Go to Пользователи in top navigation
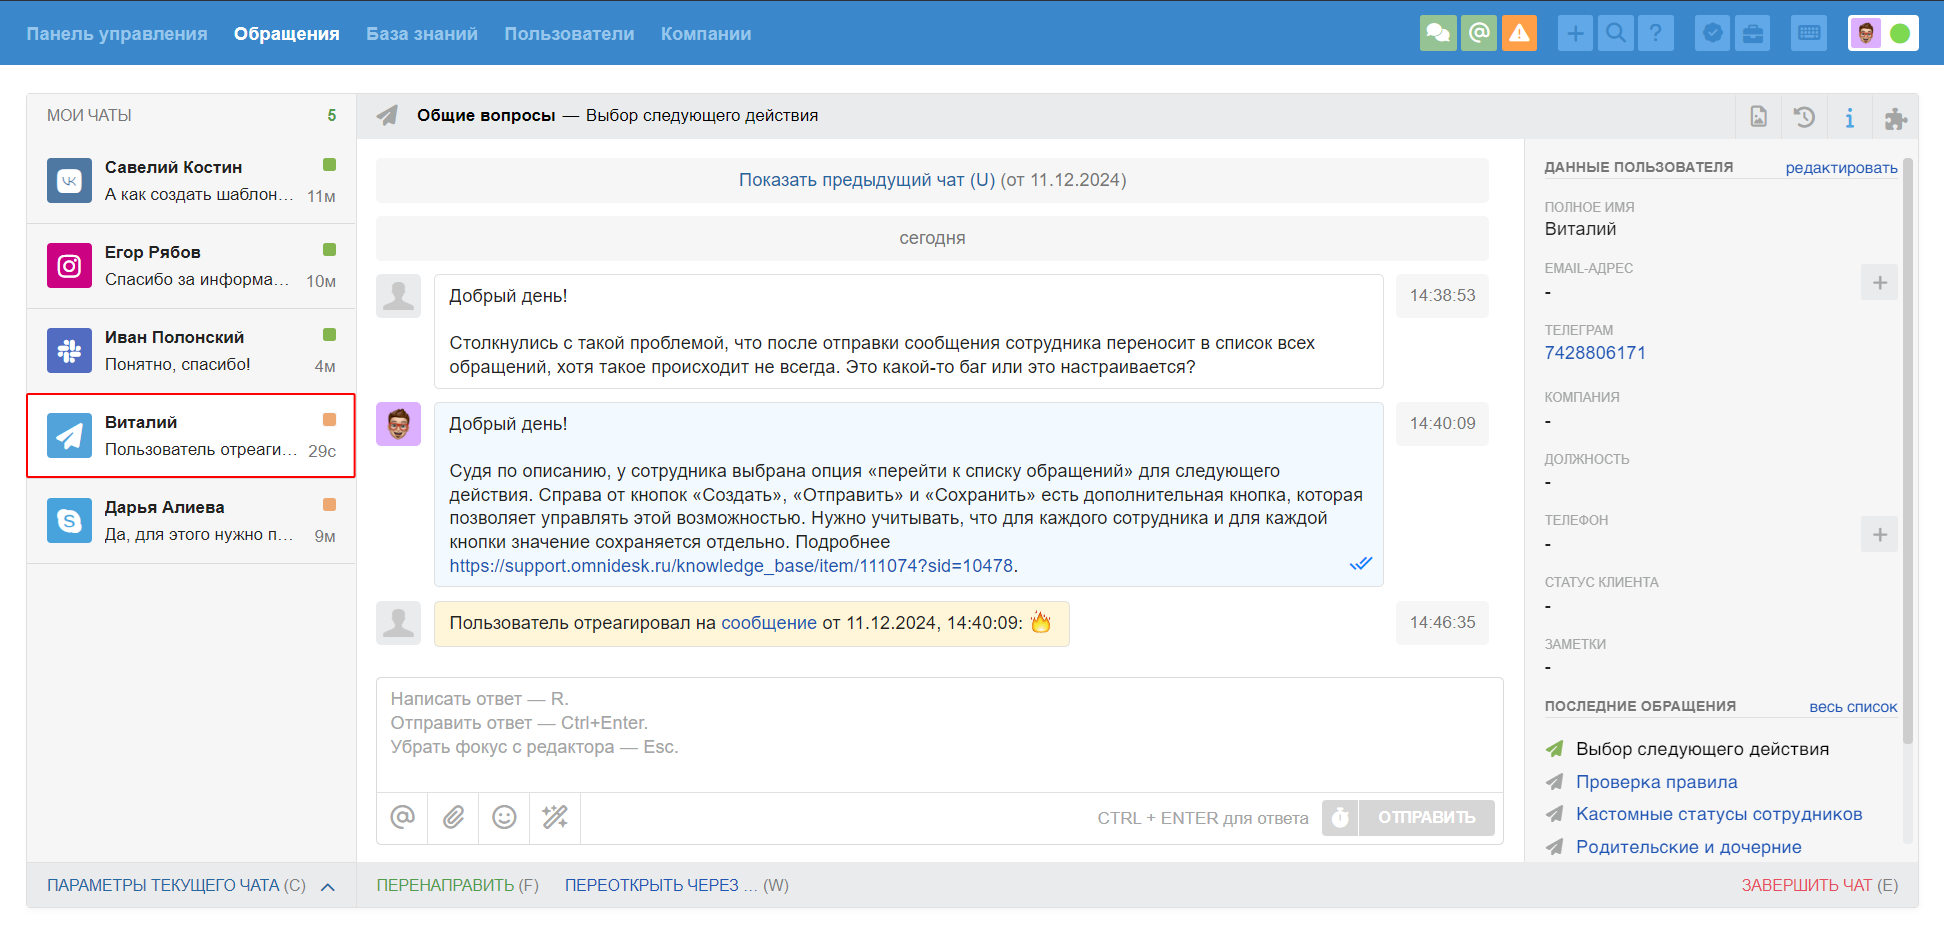 (569, 33)
